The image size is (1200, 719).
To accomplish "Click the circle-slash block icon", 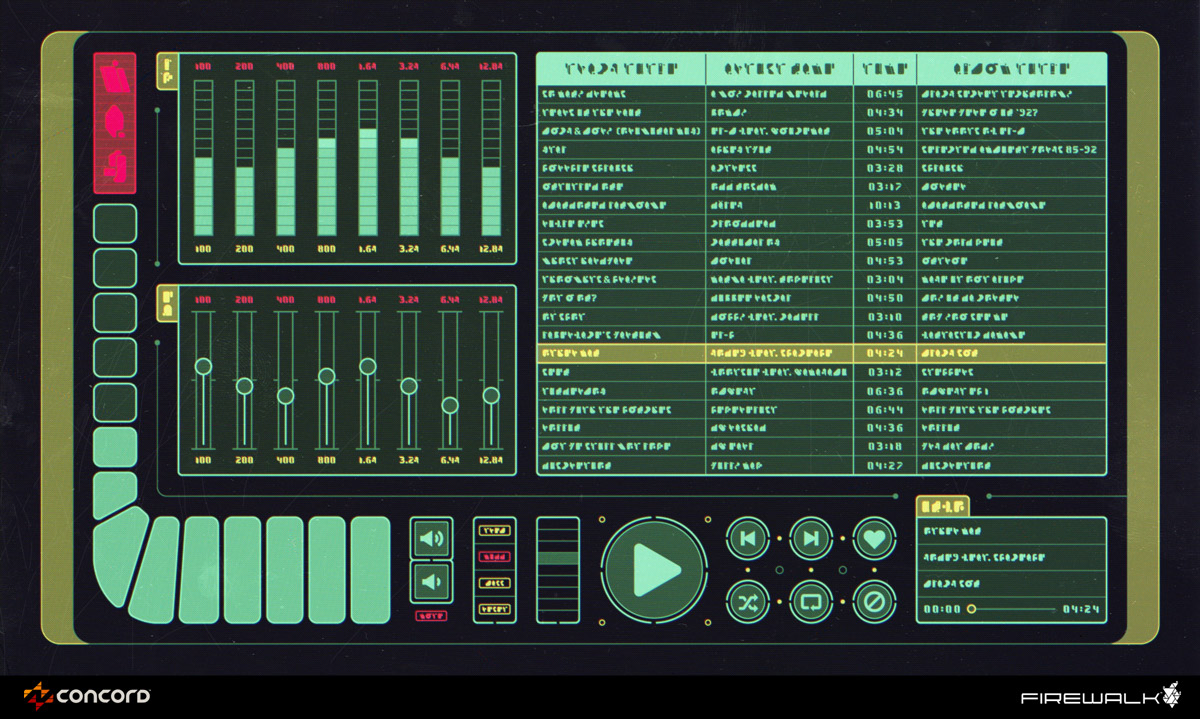I will [x=873, y=601].
